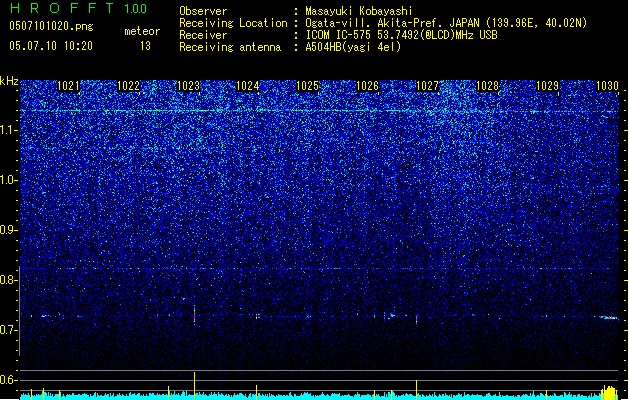Click the 'Receiving antenna' label
The width and height of the screenshot is (629, 400).
point(230,47)
